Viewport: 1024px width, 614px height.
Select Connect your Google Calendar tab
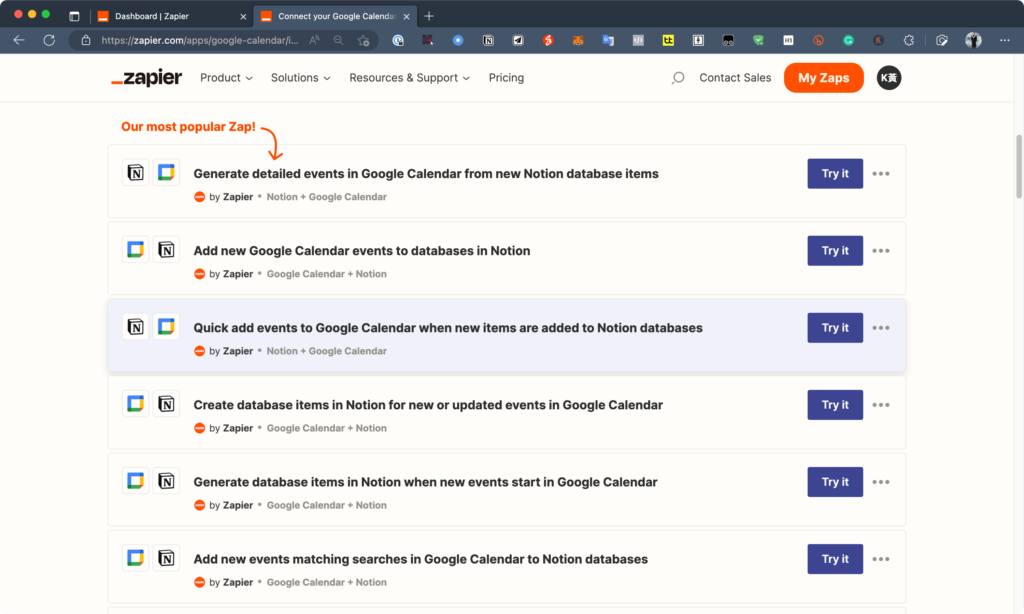(334, 16)
